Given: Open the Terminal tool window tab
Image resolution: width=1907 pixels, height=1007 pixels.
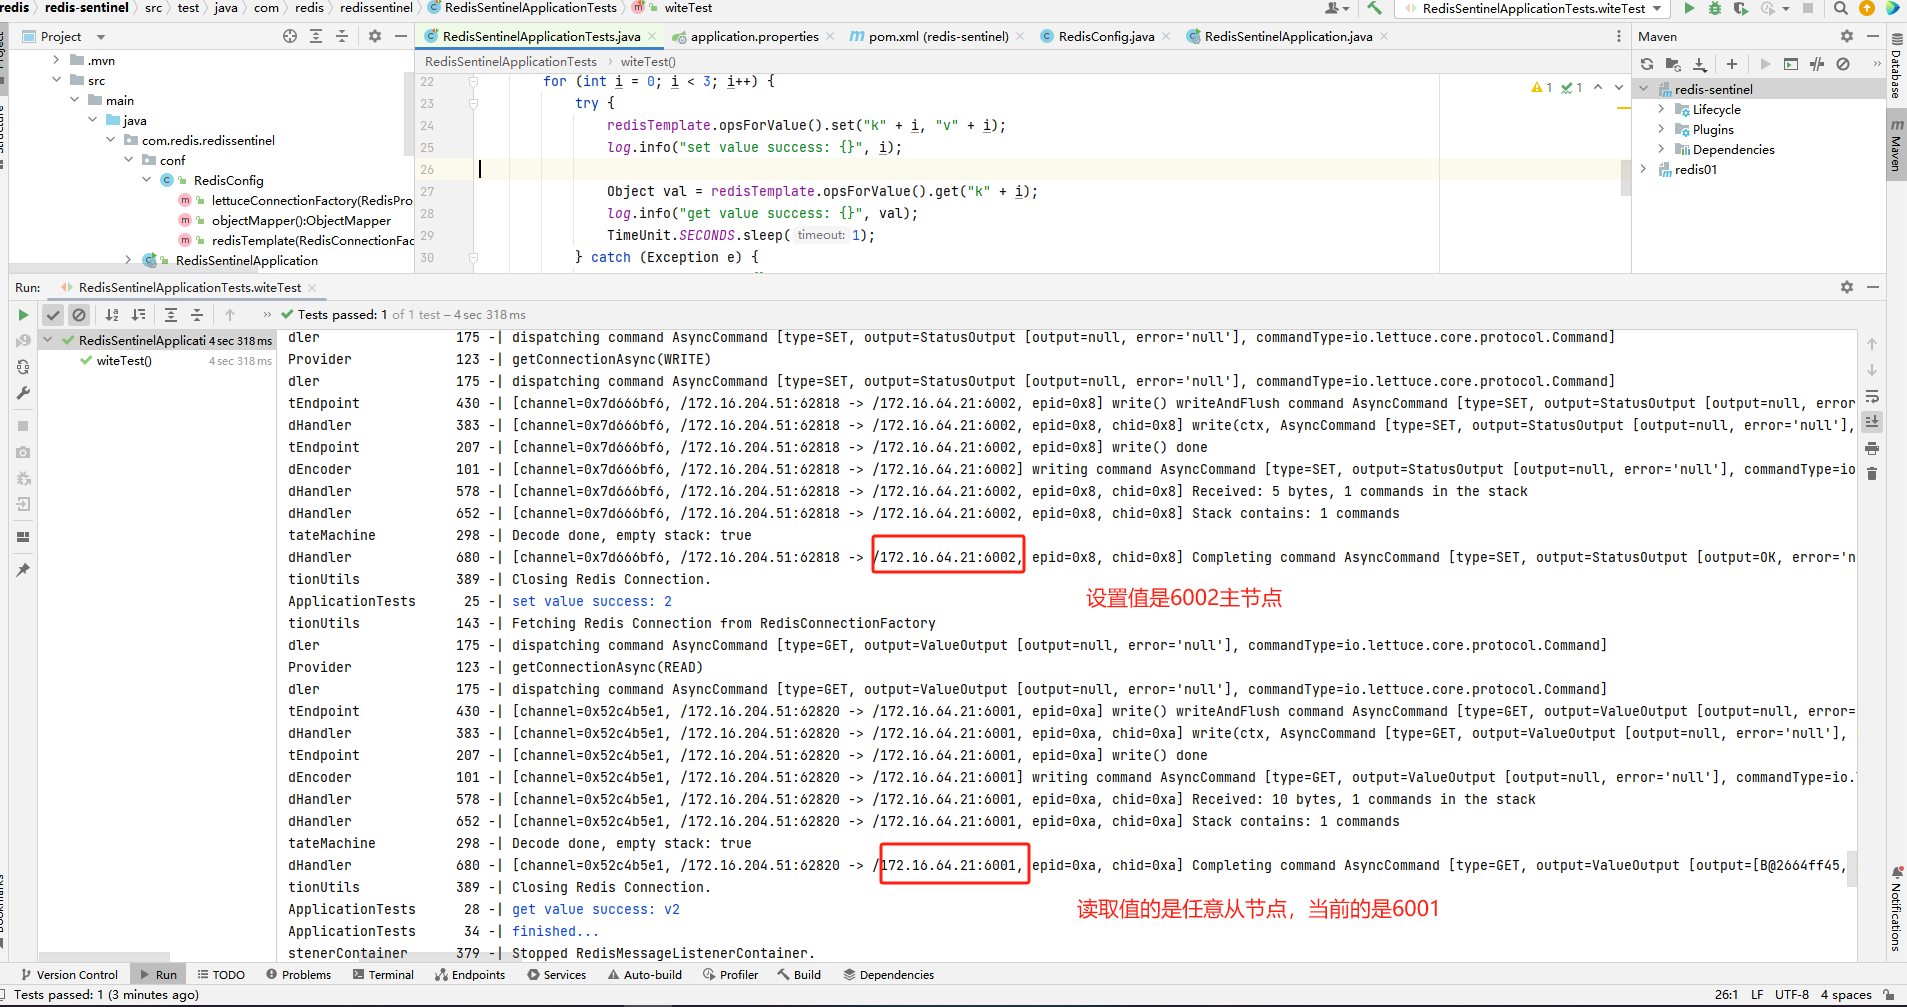Looking at the screenshot, I should 383,975.
